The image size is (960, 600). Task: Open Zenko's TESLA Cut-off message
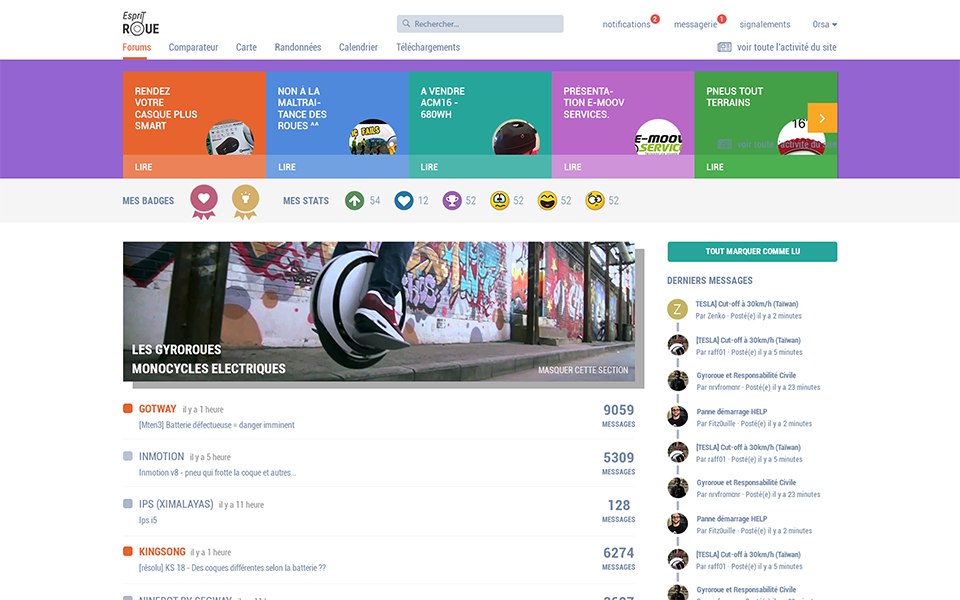(x=746, y=304)
